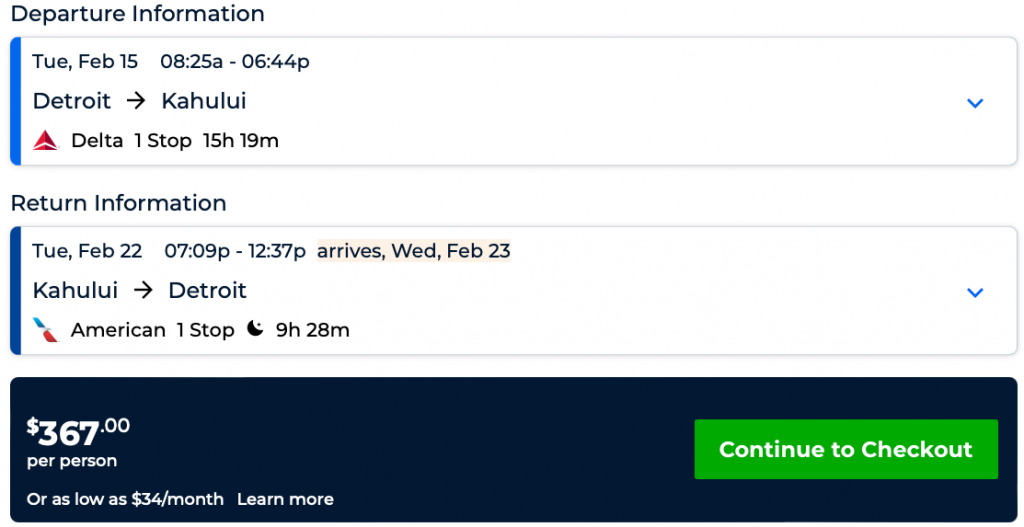This screenshot has height=527, width=1024.
Task: Click the arrow between Kahului and Detroit
Action: 143,290
